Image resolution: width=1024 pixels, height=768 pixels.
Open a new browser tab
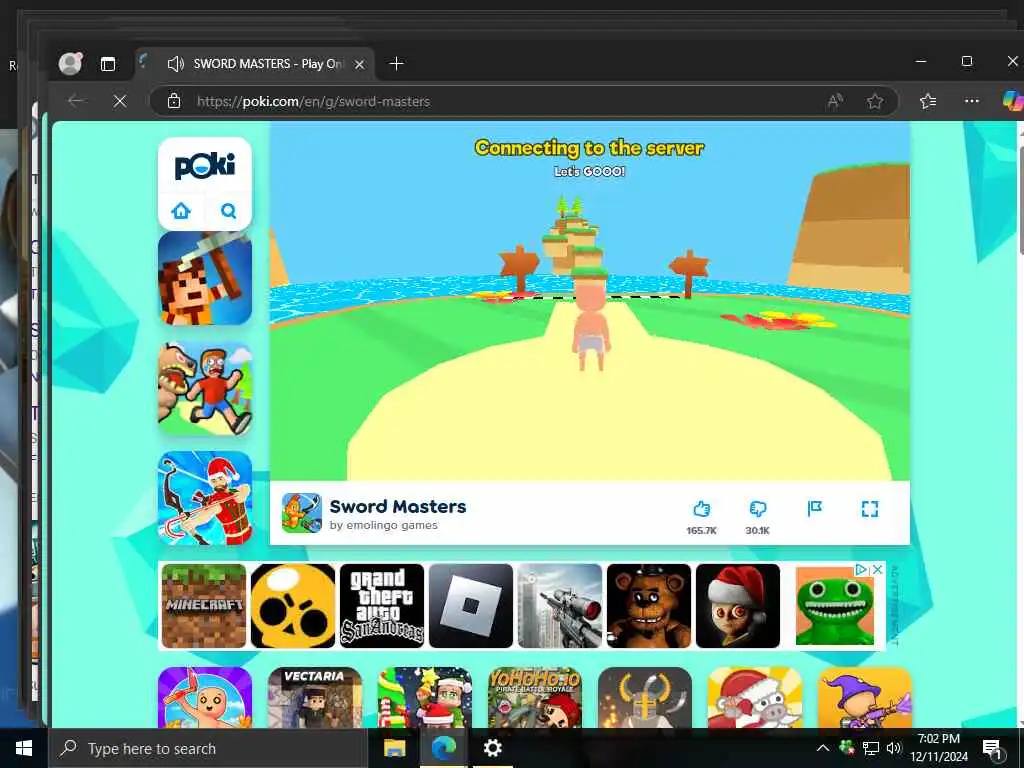396,64
